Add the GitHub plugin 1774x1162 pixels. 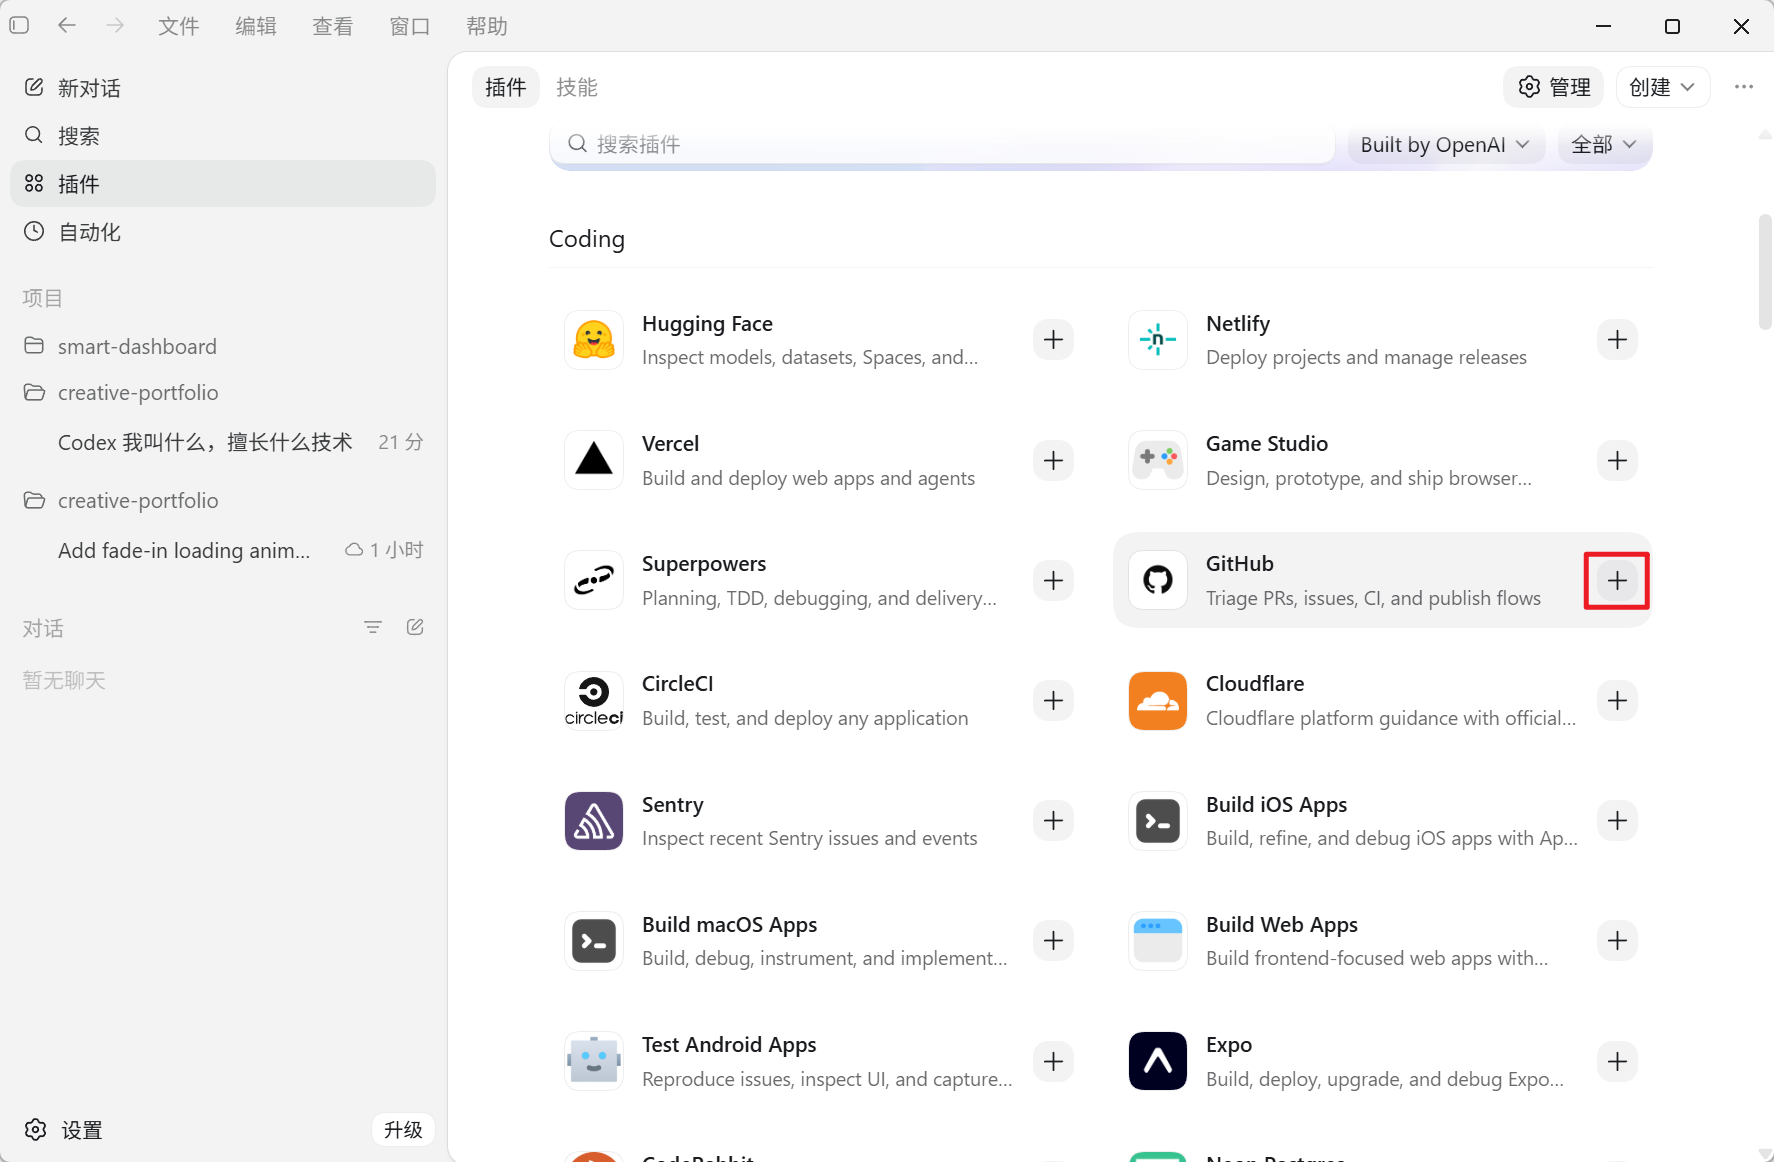(1617, 580)
